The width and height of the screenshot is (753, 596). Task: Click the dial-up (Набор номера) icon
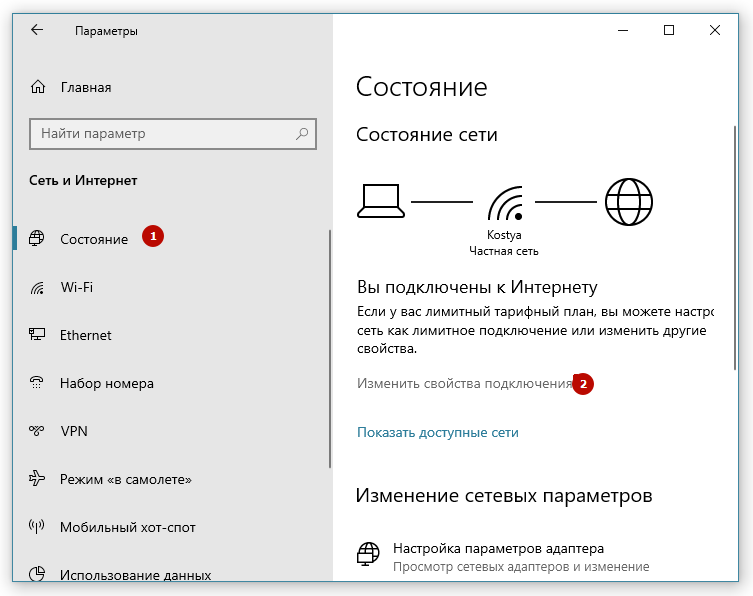(37, 383)
